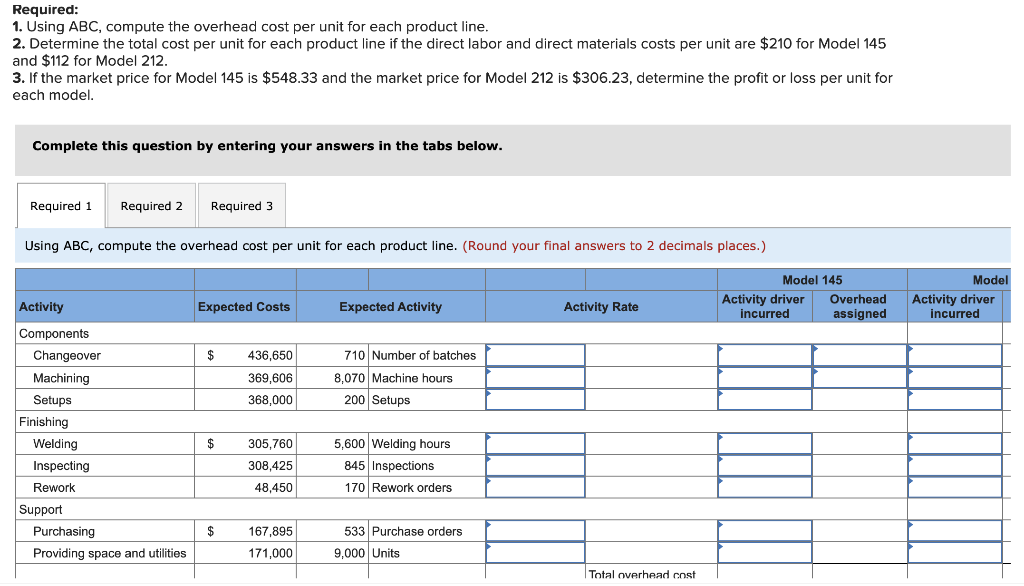Click the 8,070 machine hours value
This screenshot has width=1024, height=586.
349,378
